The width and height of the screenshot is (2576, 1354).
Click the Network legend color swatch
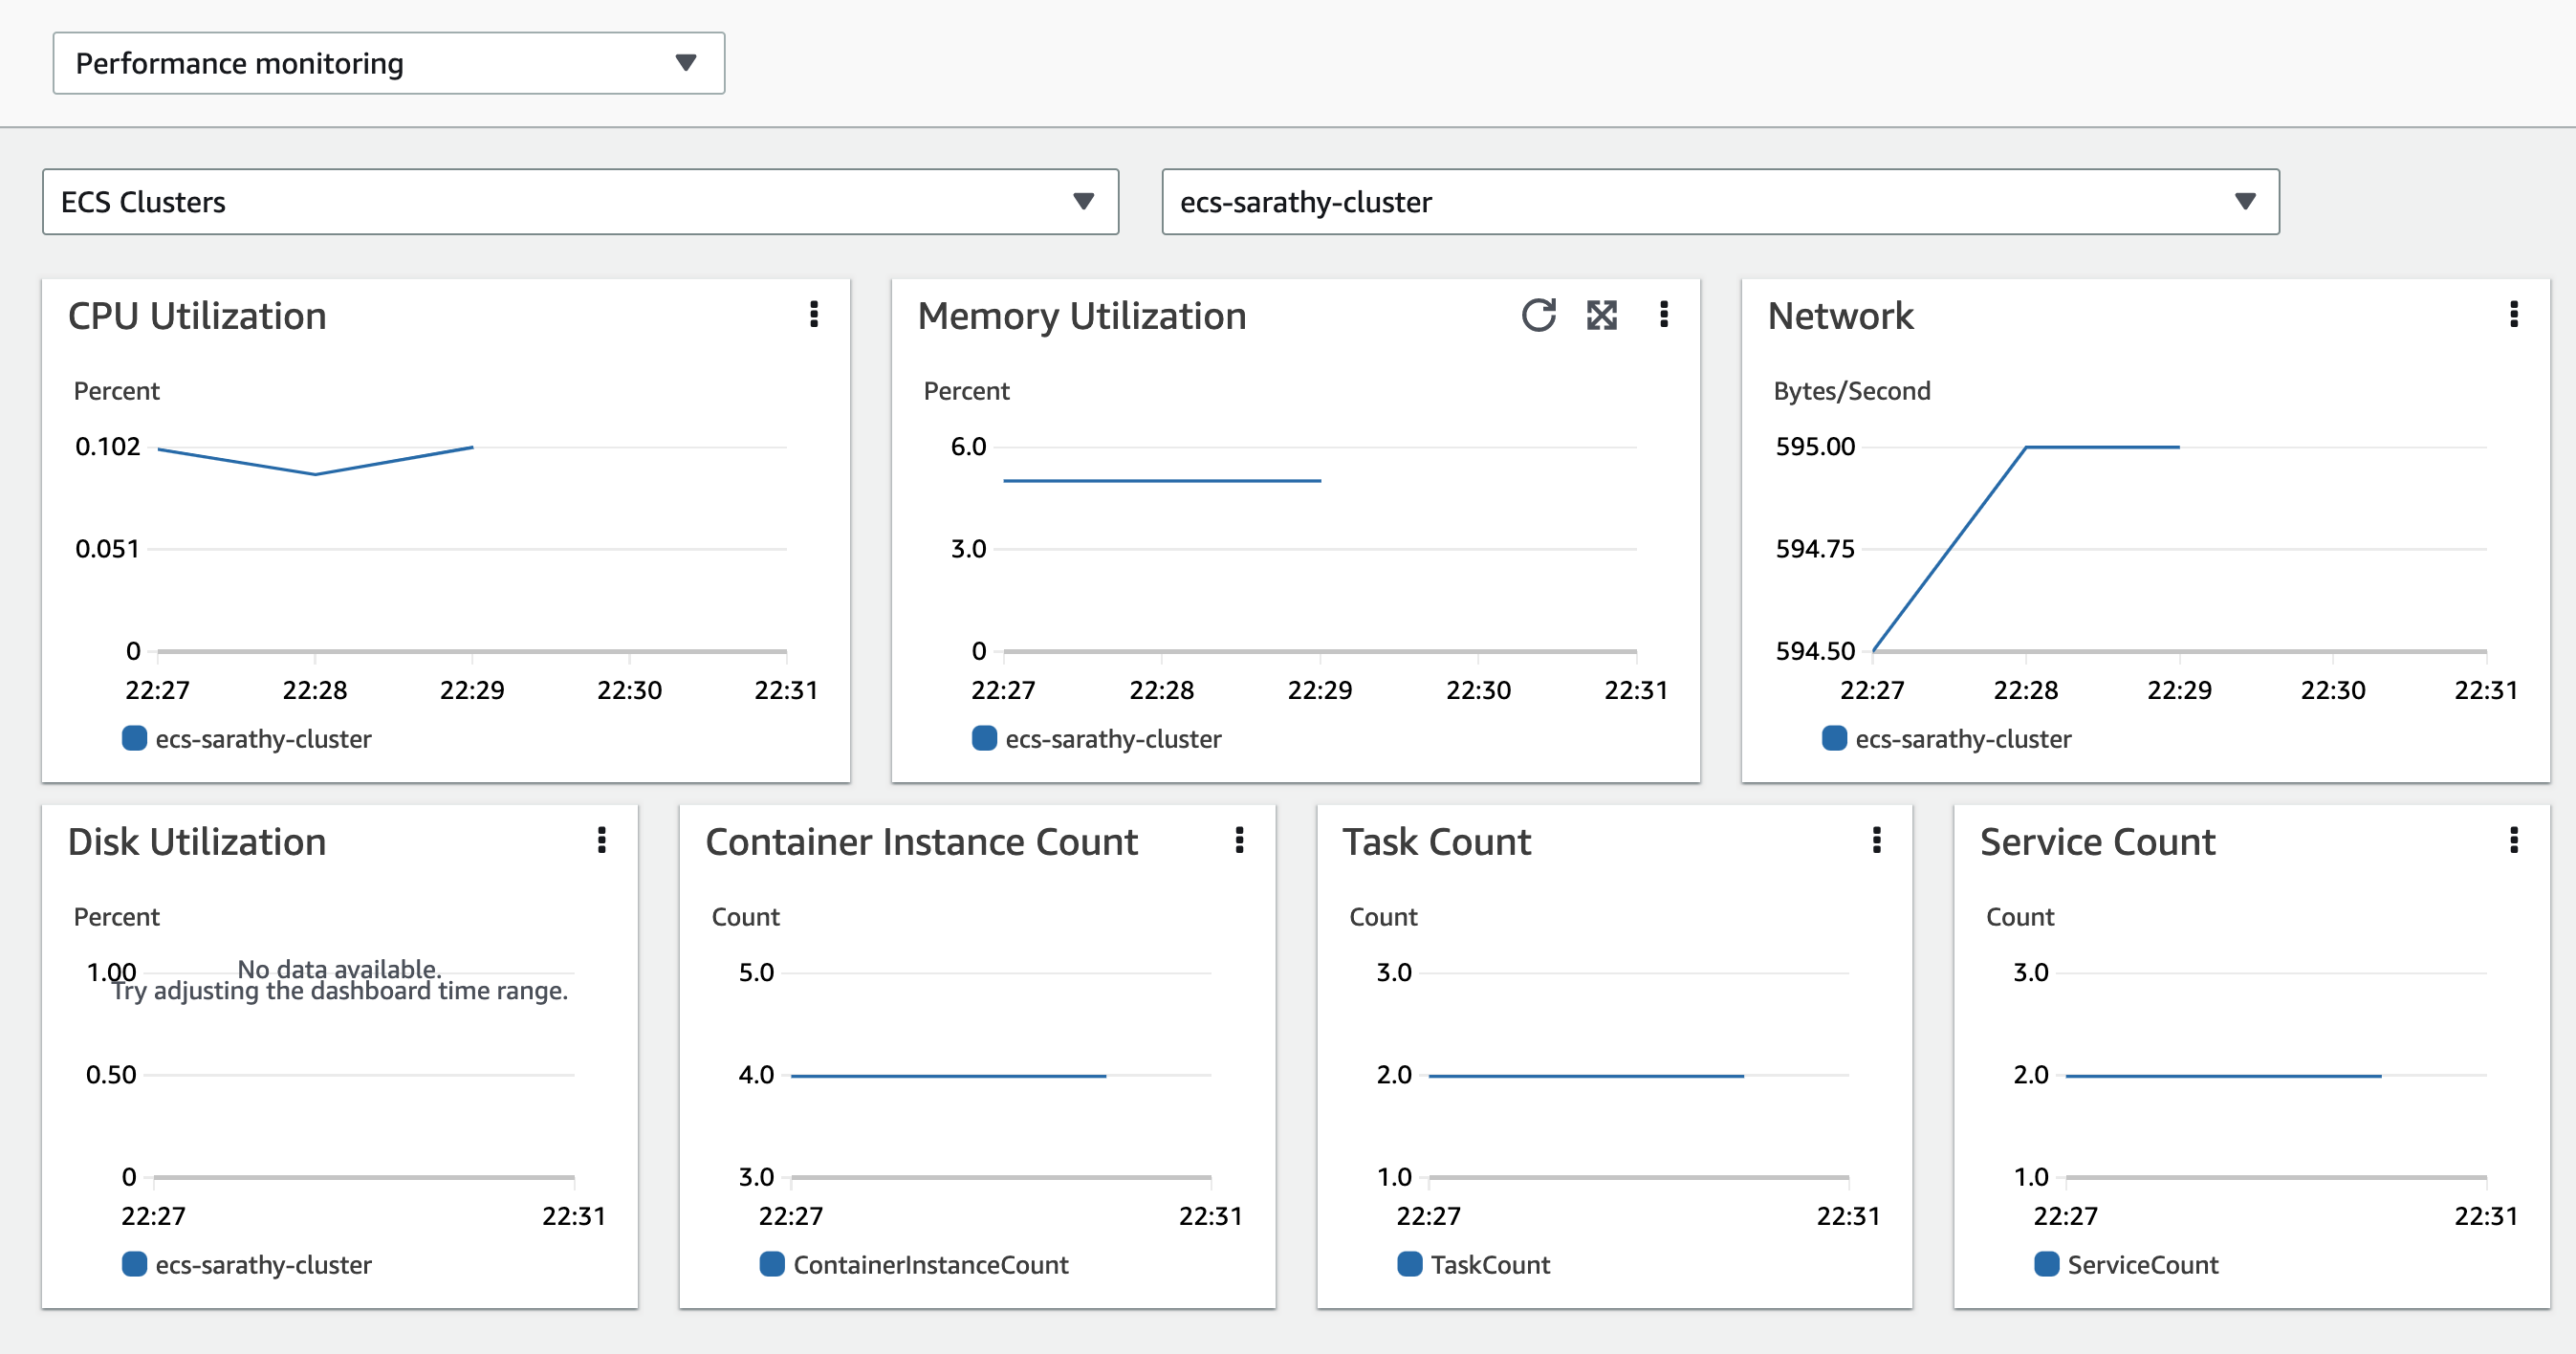[1834, 738]
